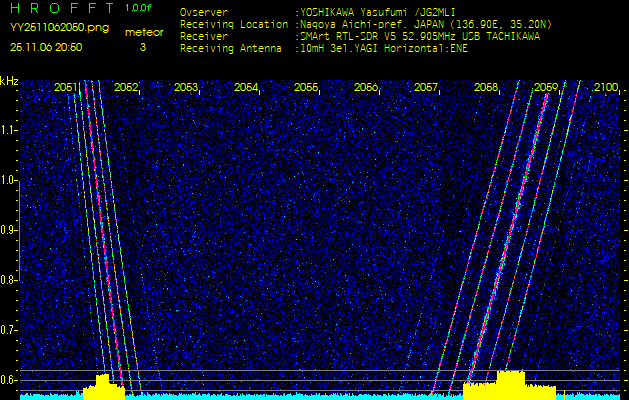Click the meteor count value 3
This screenshot has height=400, width=629.
coord(142,47)
